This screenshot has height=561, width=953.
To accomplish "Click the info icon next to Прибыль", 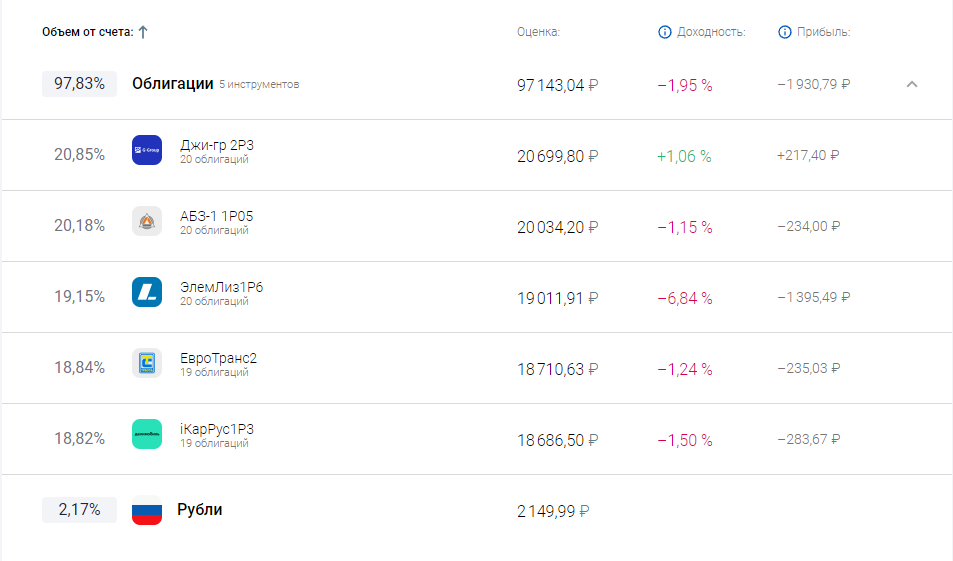I will [x=785, y=32].
